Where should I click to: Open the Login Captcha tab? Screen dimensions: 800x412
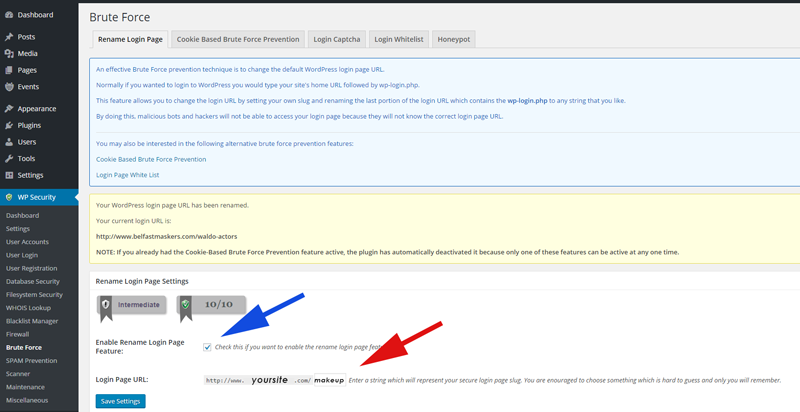pos(336,39)
